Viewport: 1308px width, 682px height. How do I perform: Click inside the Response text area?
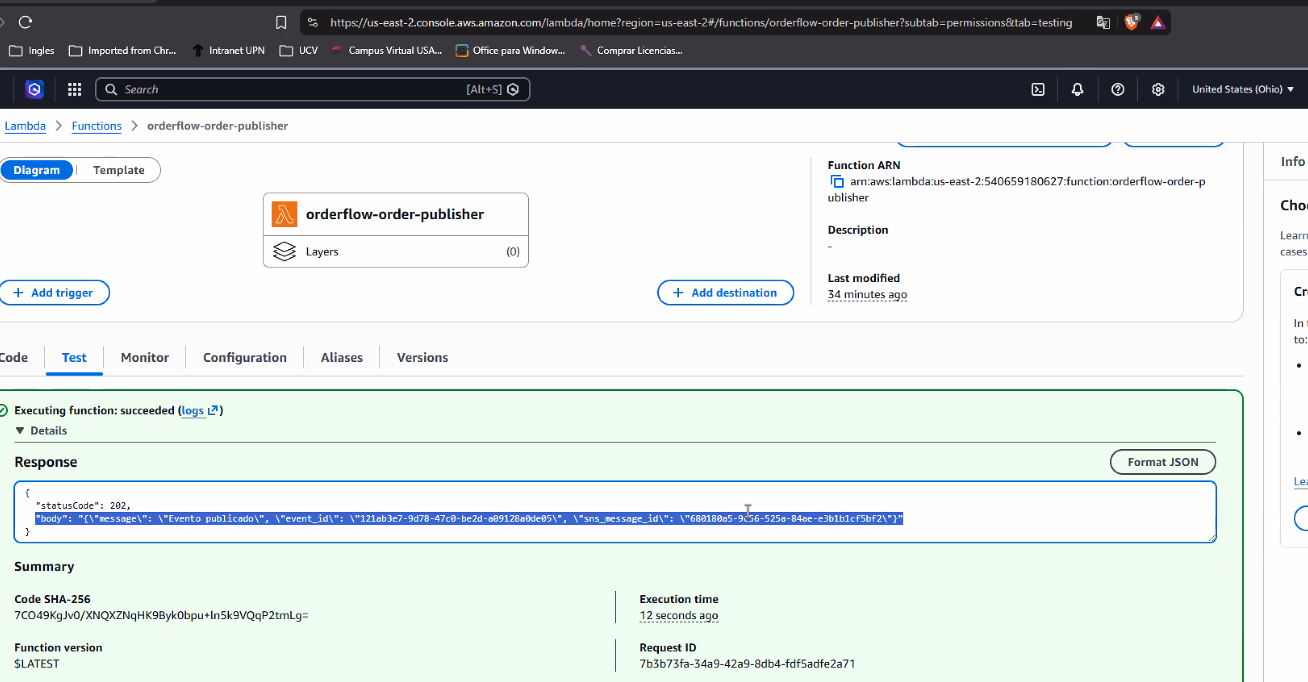tap(615, 512)
